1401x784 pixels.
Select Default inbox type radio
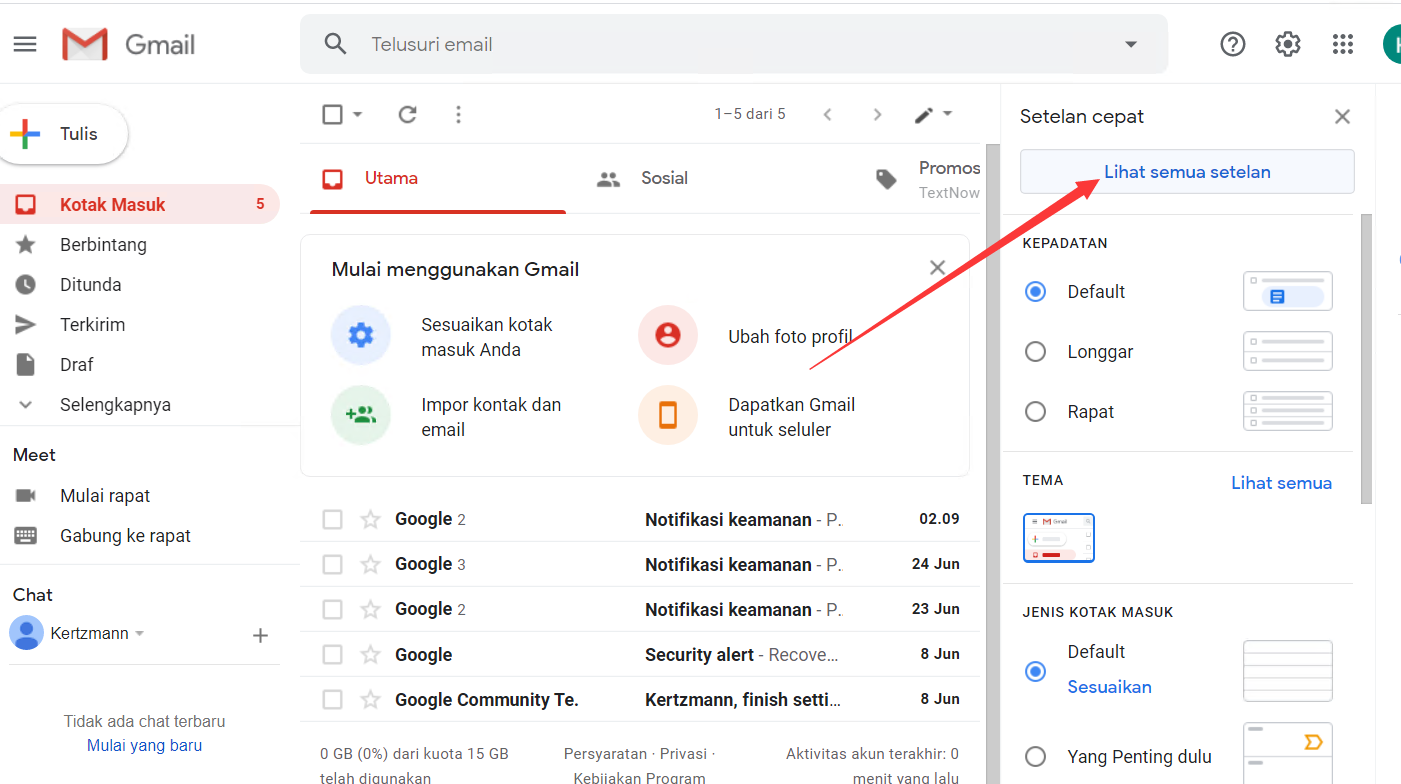pyautogui.click(x=1036, y=672)
